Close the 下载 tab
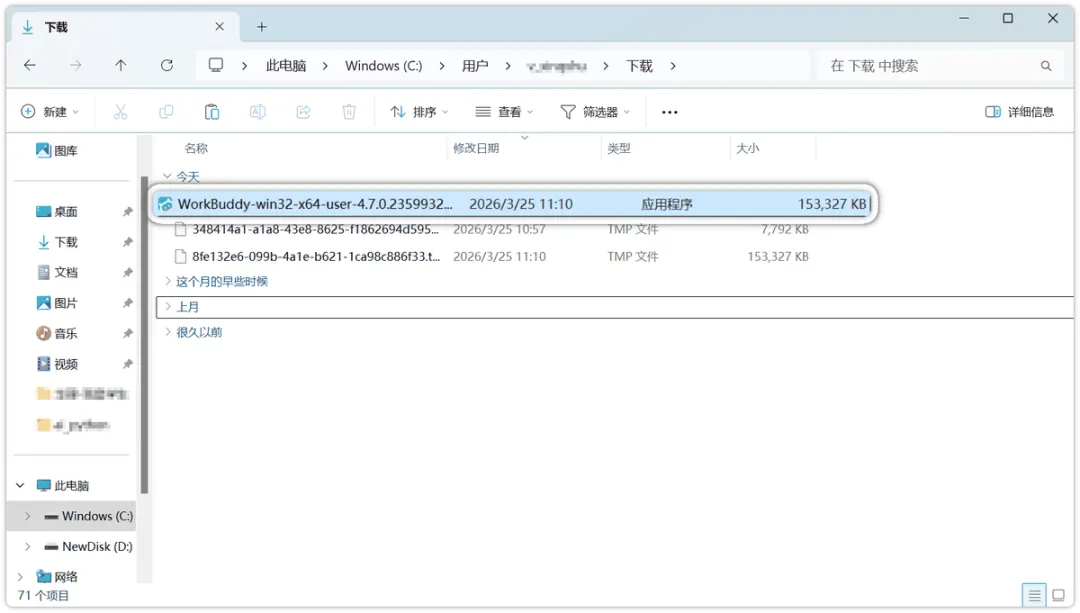 (x=219, y=27)
